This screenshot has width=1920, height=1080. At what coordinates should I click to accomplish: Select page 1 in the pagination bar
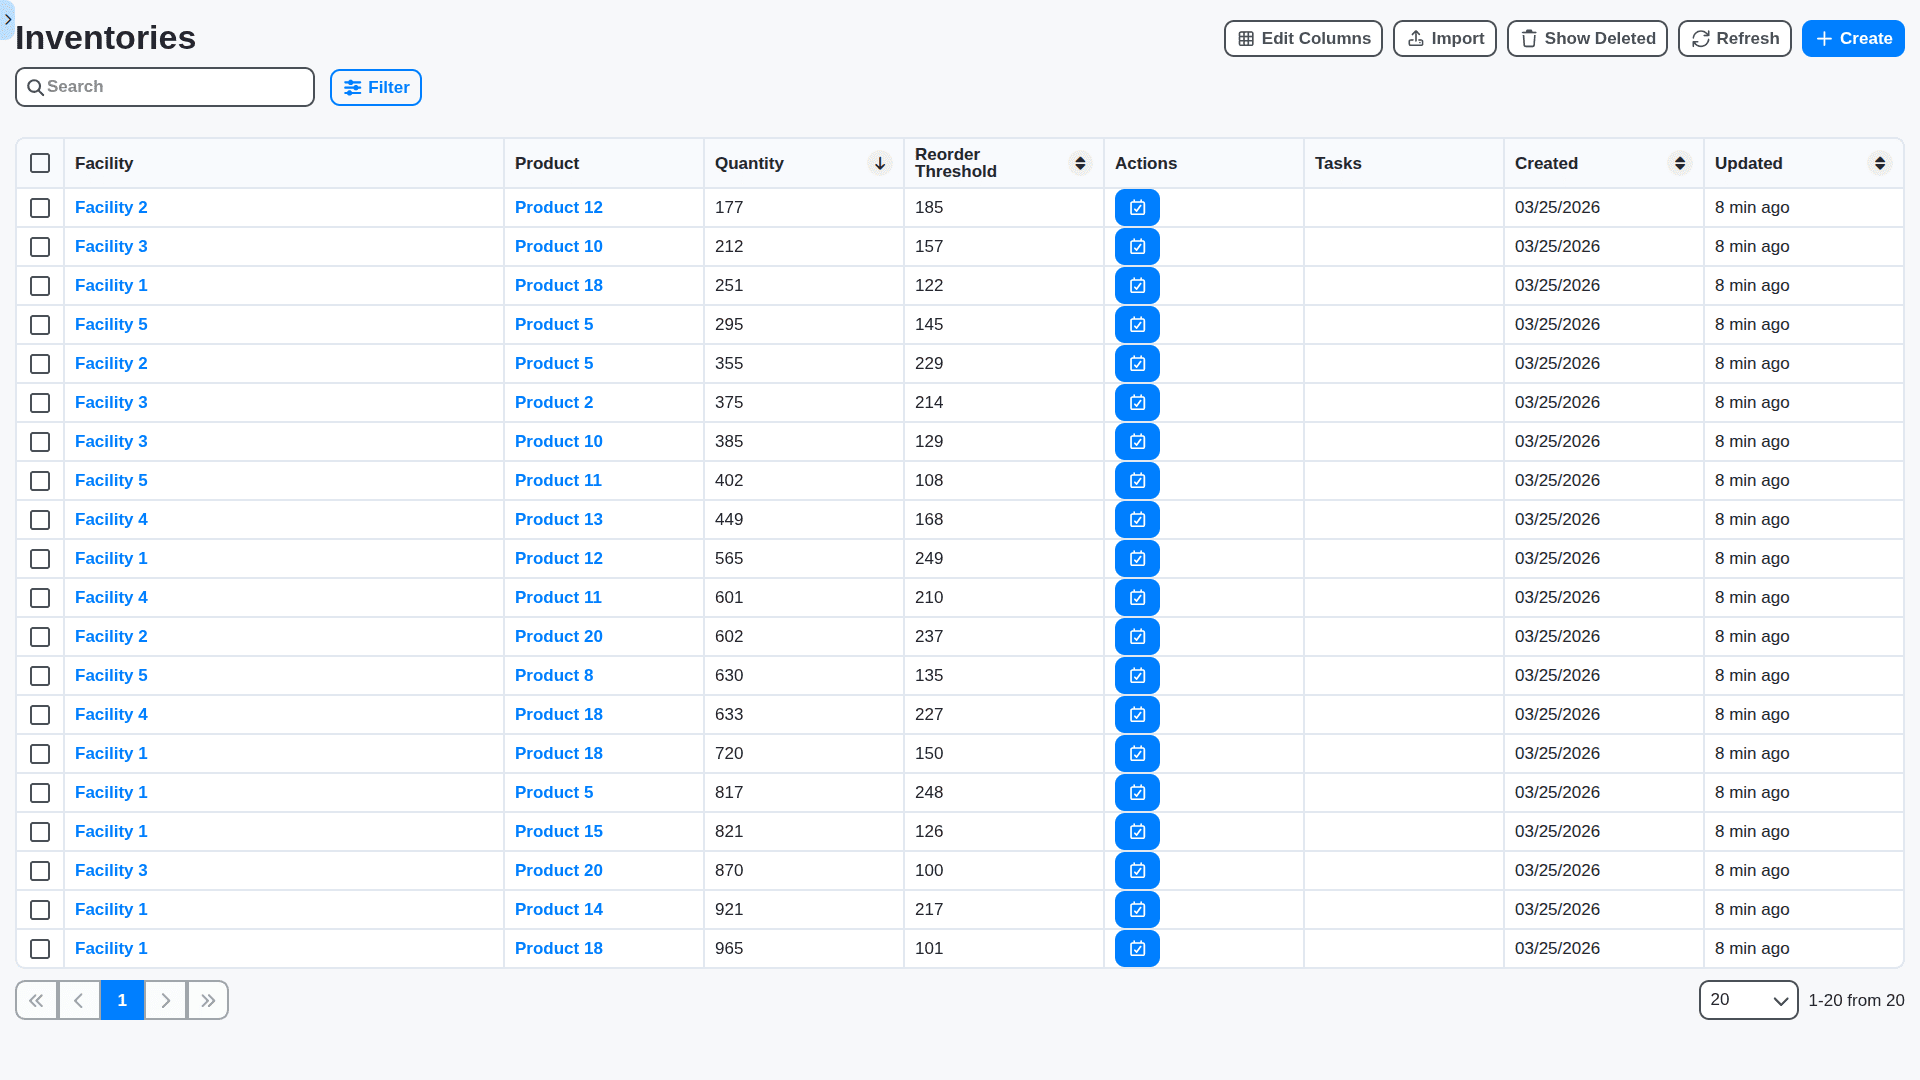point(122,1000)
